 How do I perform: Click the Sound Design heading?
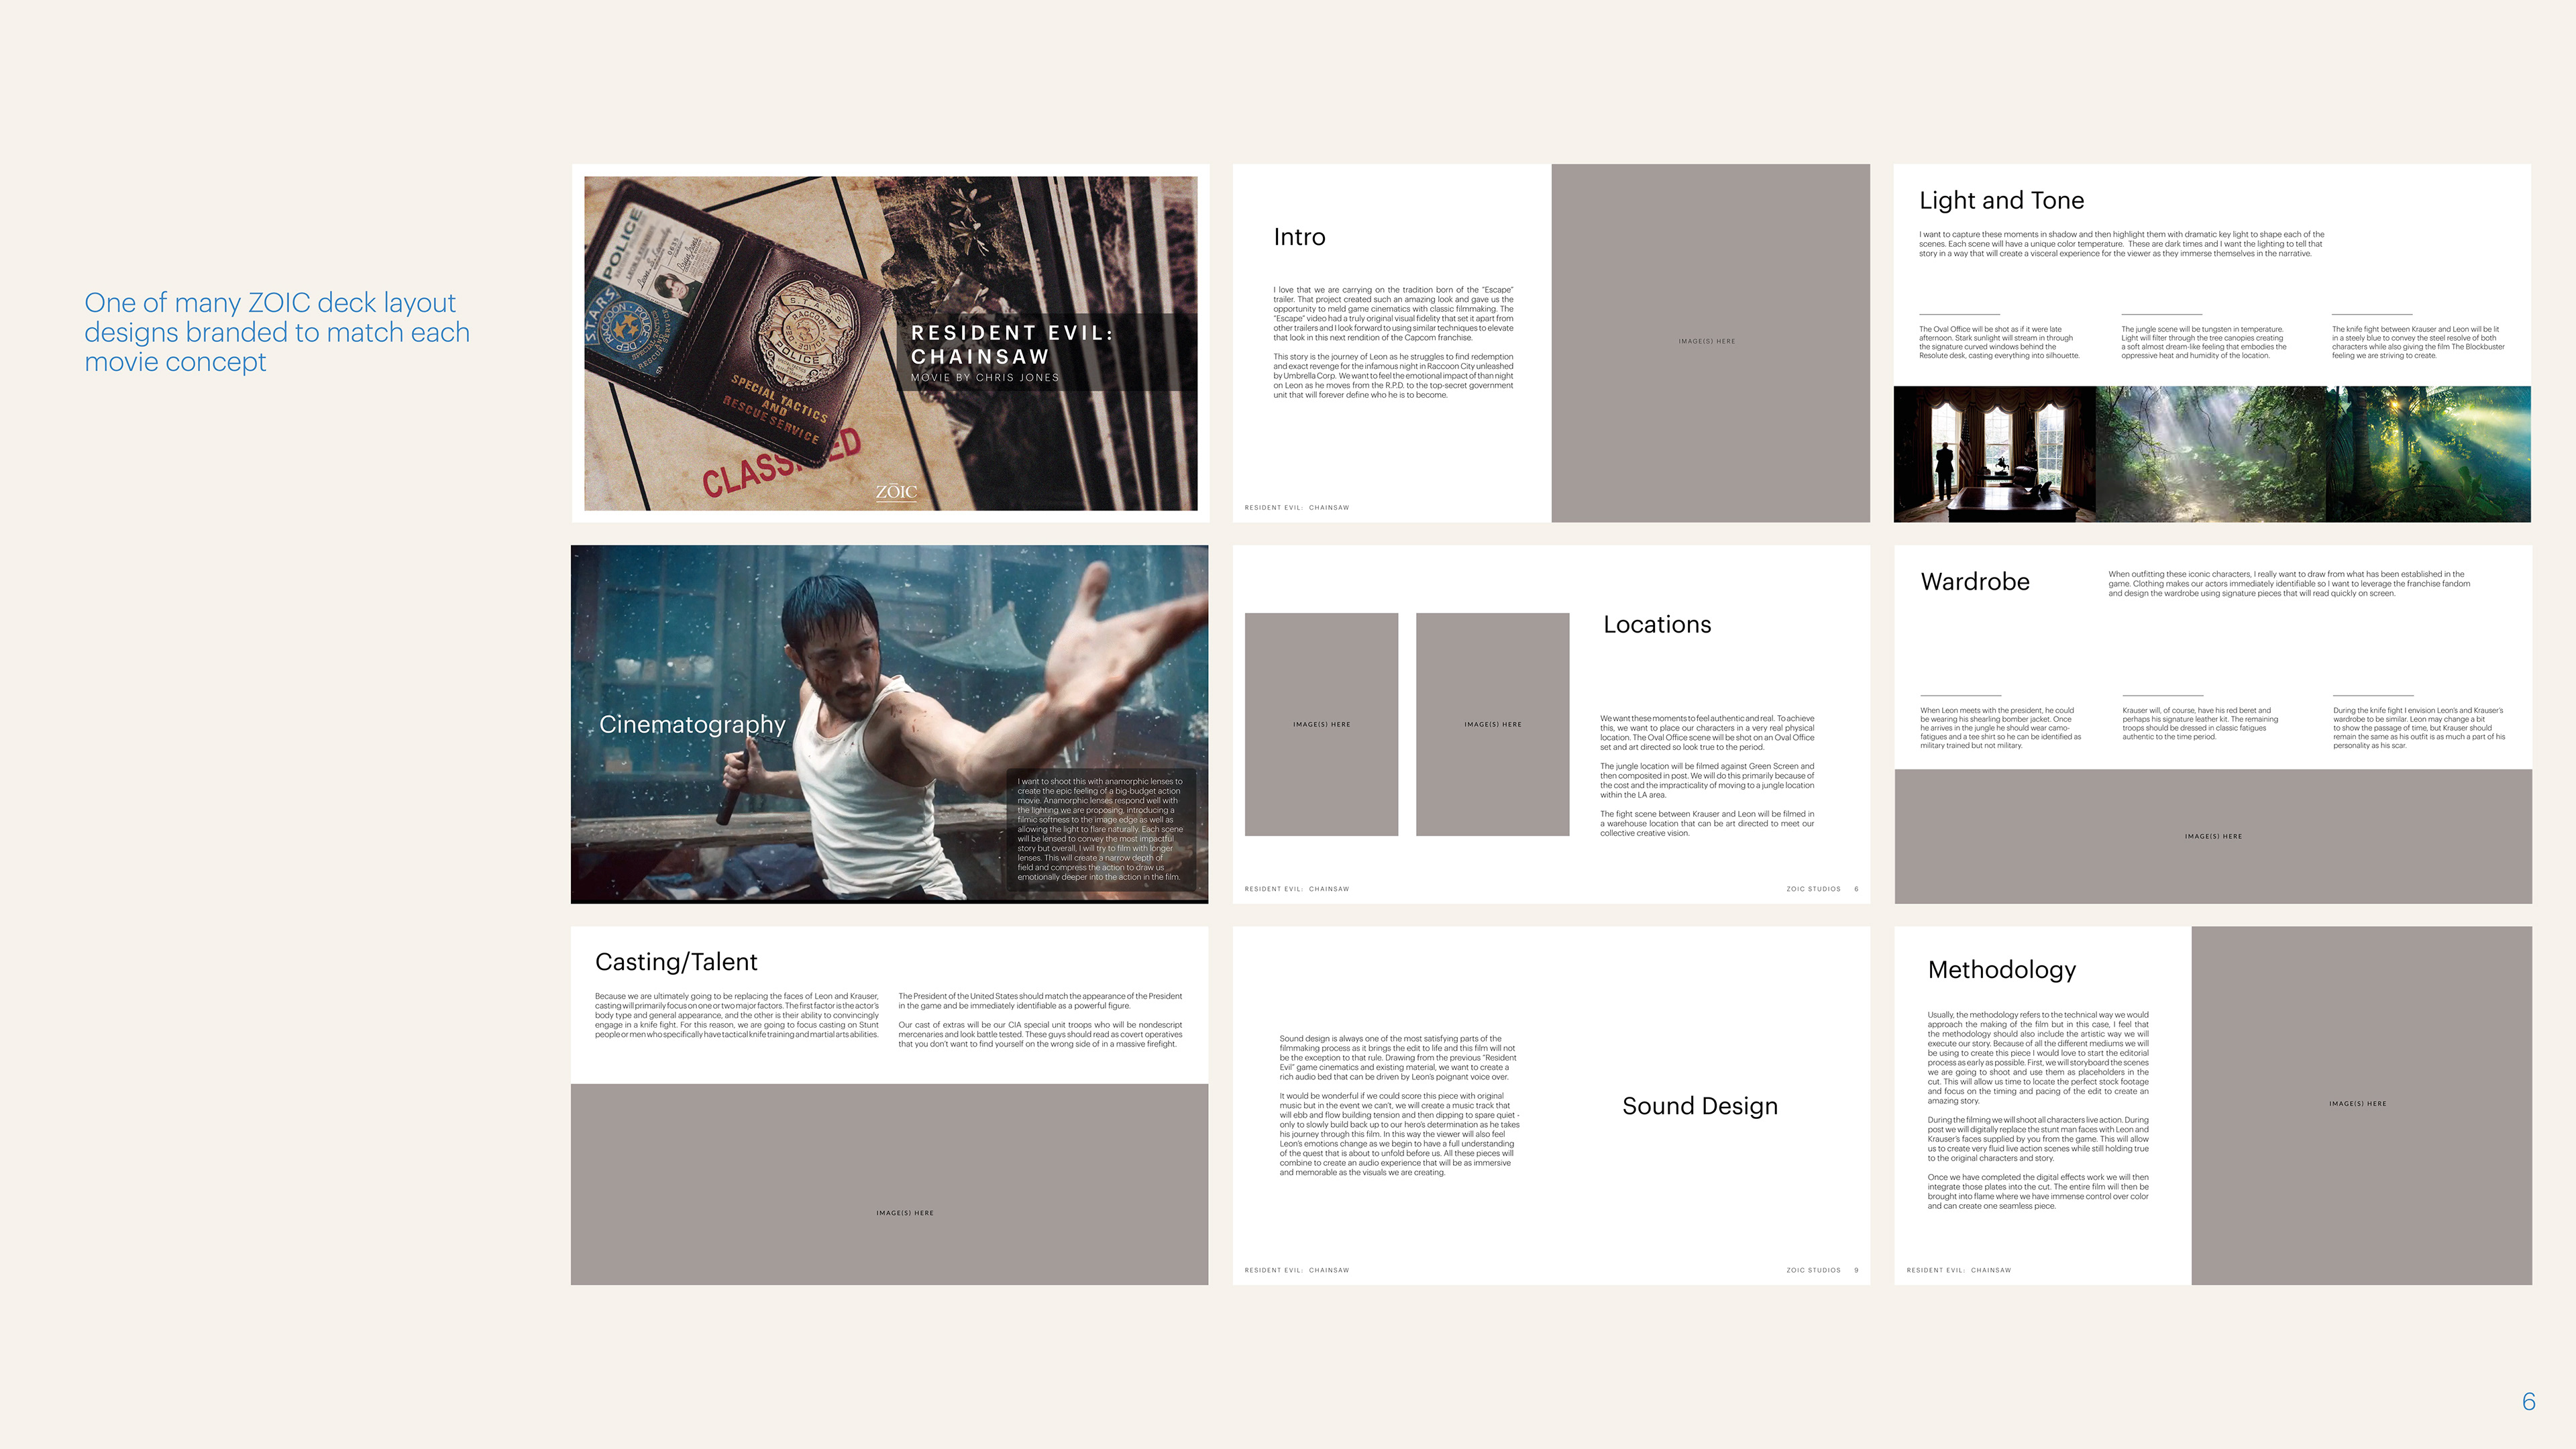coord(1699,1105)
